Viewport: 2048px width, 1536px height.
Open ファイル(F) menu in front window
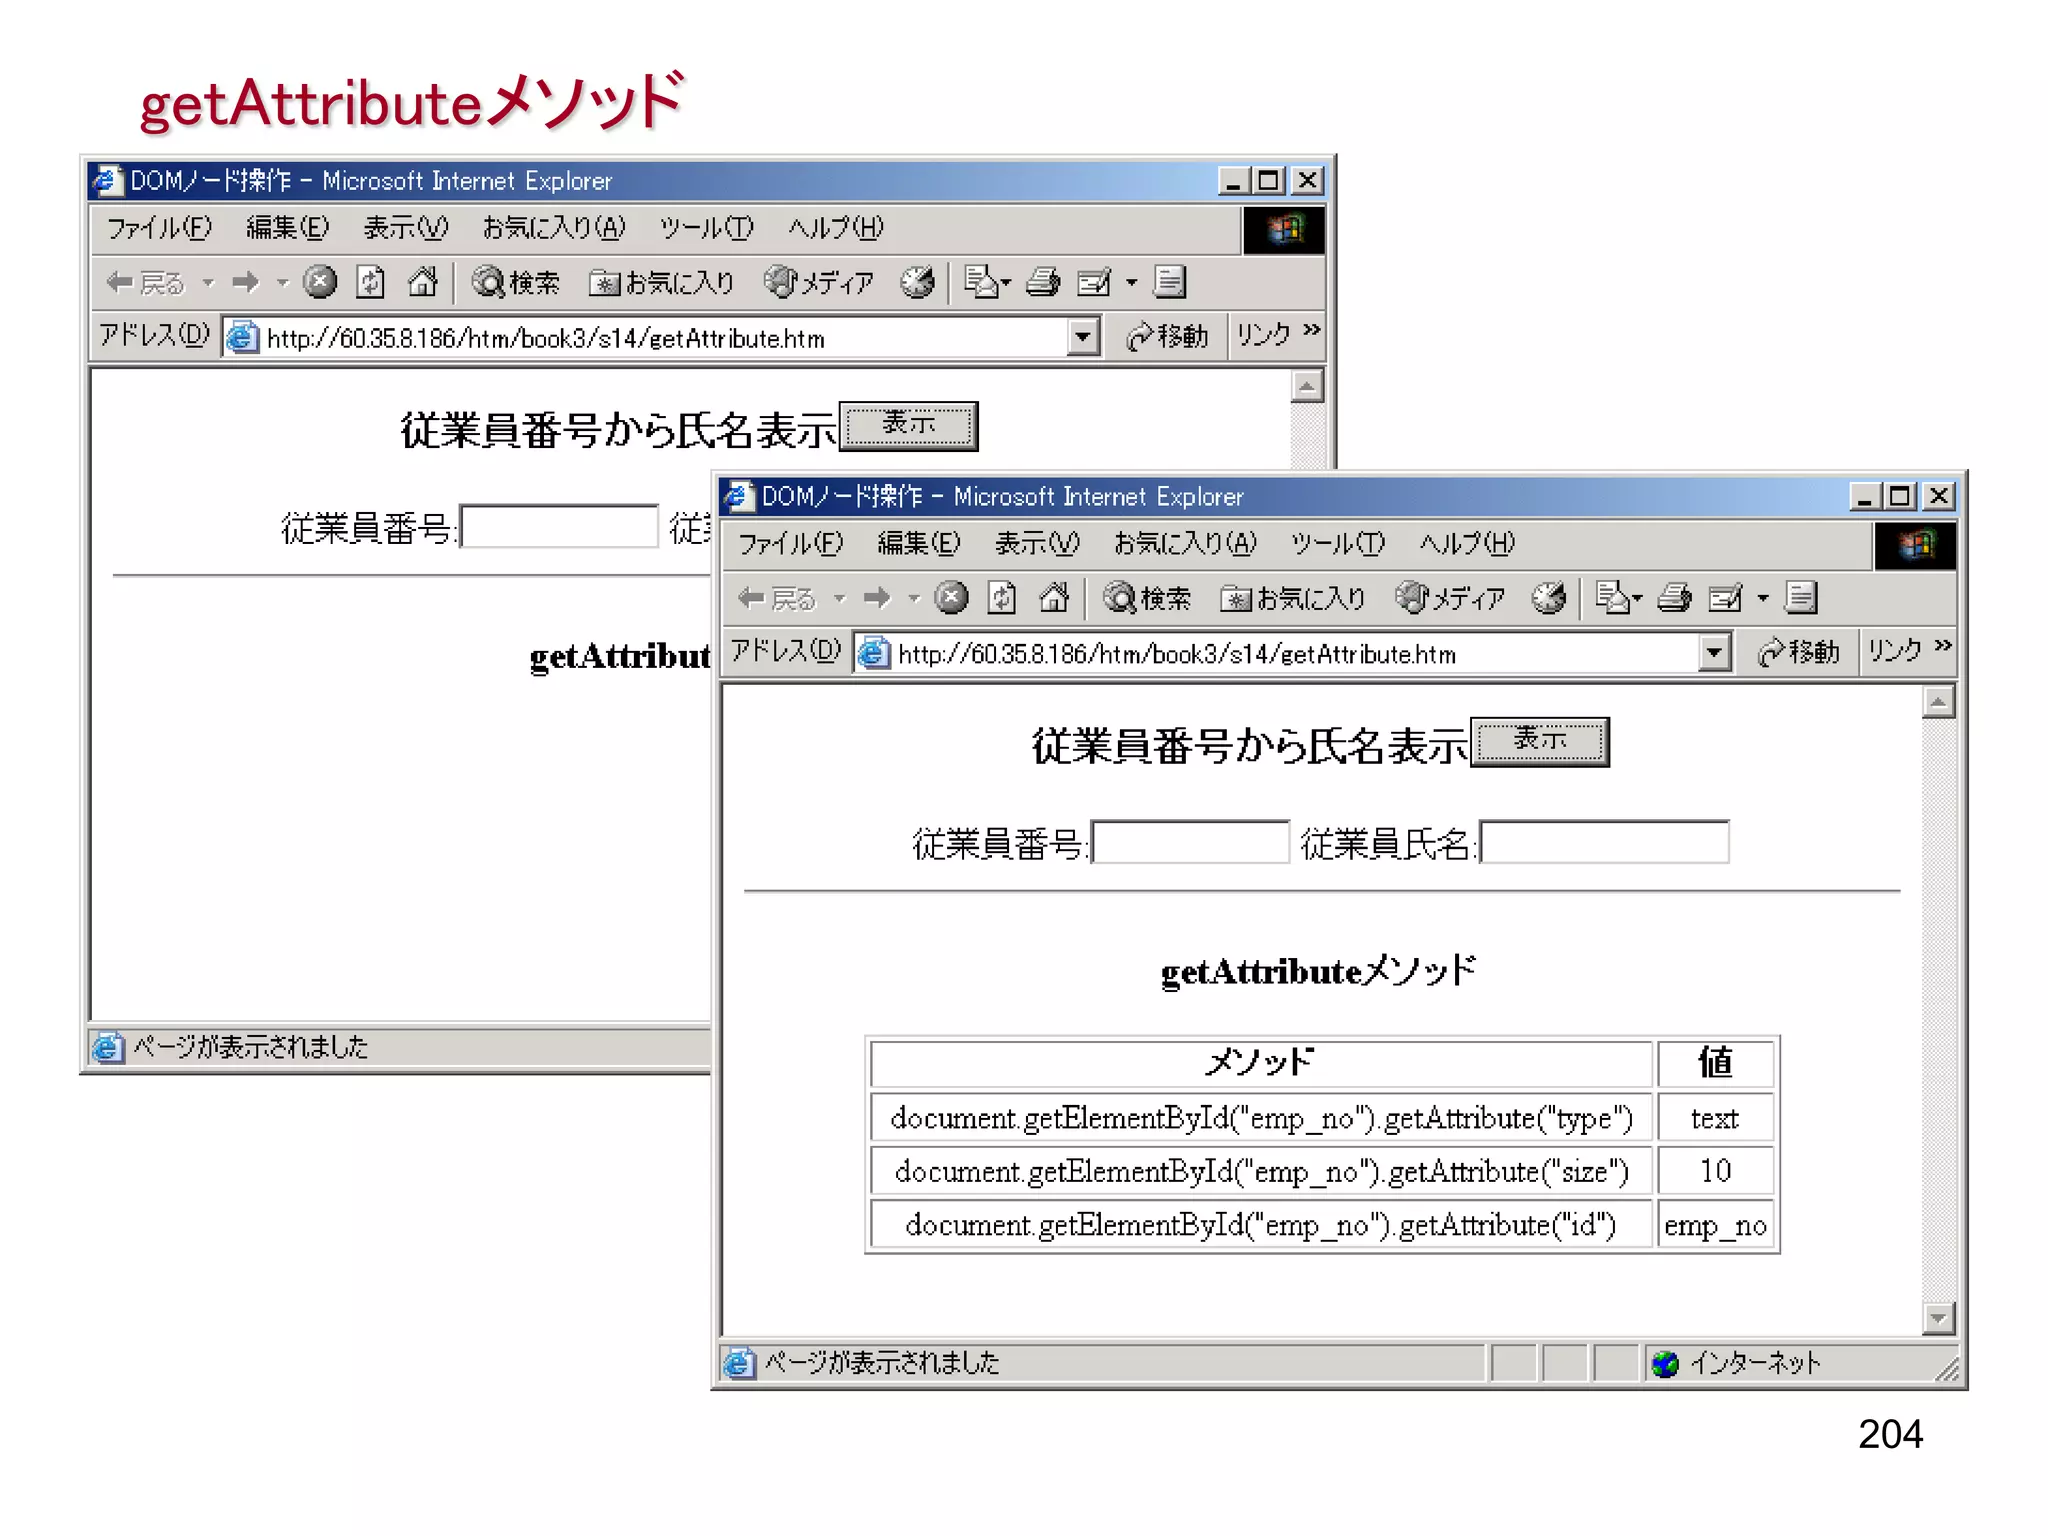point(790,543)
